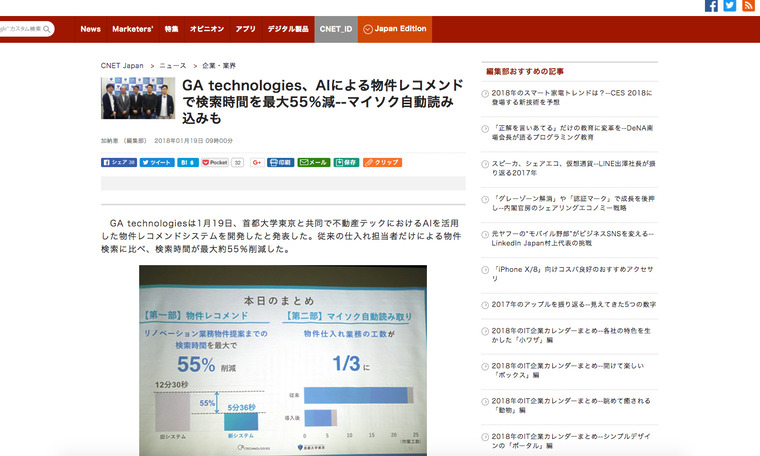Open the Apple 2017 retrospective article in the sidebar
Viewport: 760px width, 456px height.
click(x=574, y=304)
